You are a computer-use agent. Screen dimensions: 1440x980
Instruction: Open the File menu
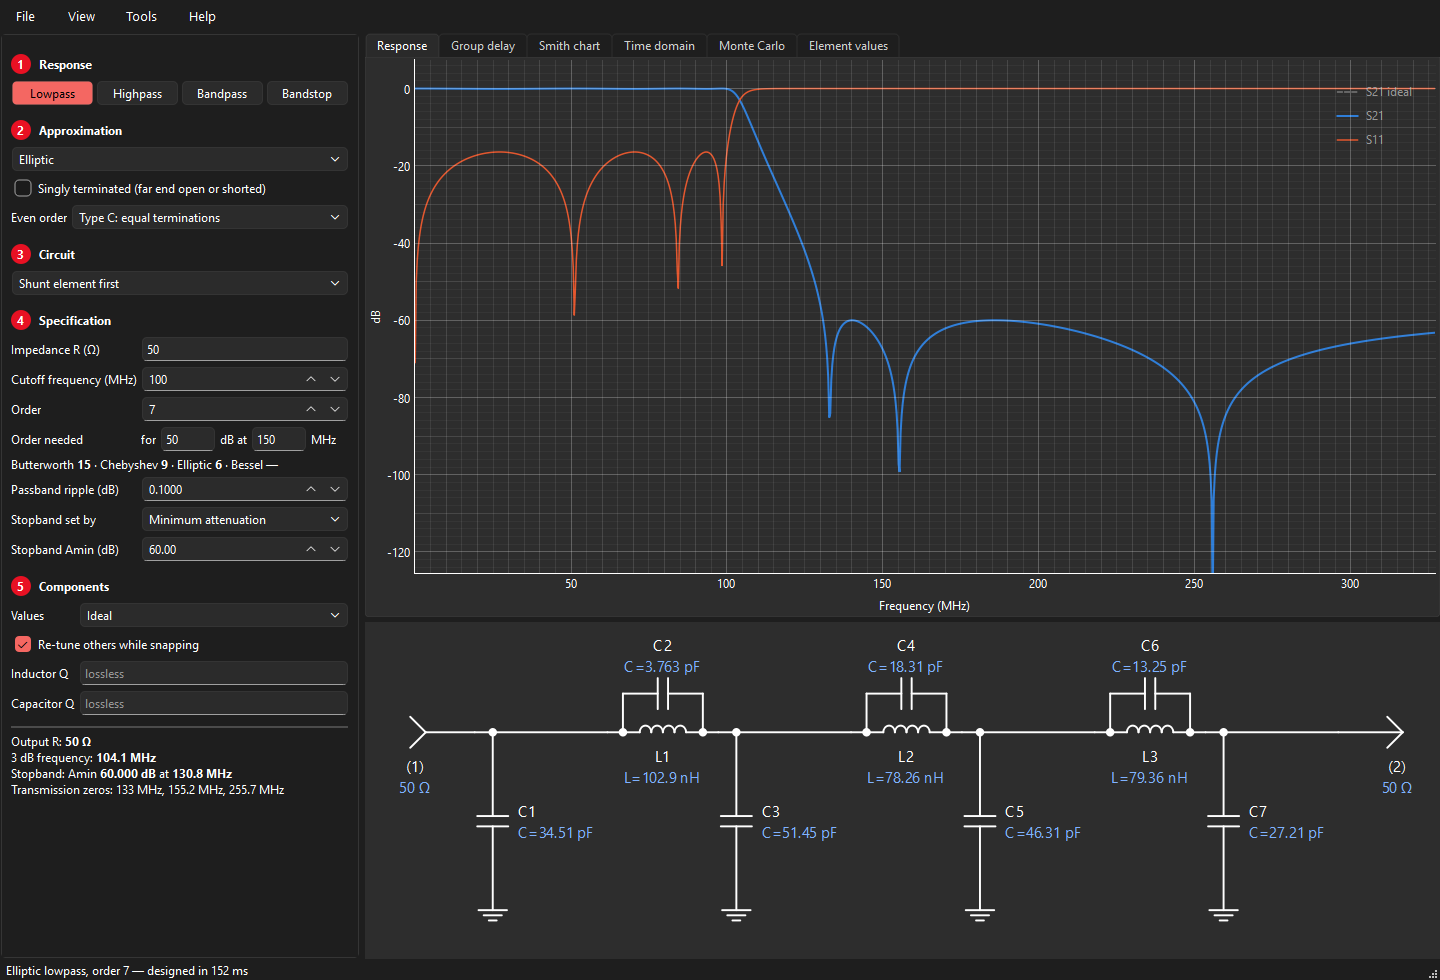(26, 16)
